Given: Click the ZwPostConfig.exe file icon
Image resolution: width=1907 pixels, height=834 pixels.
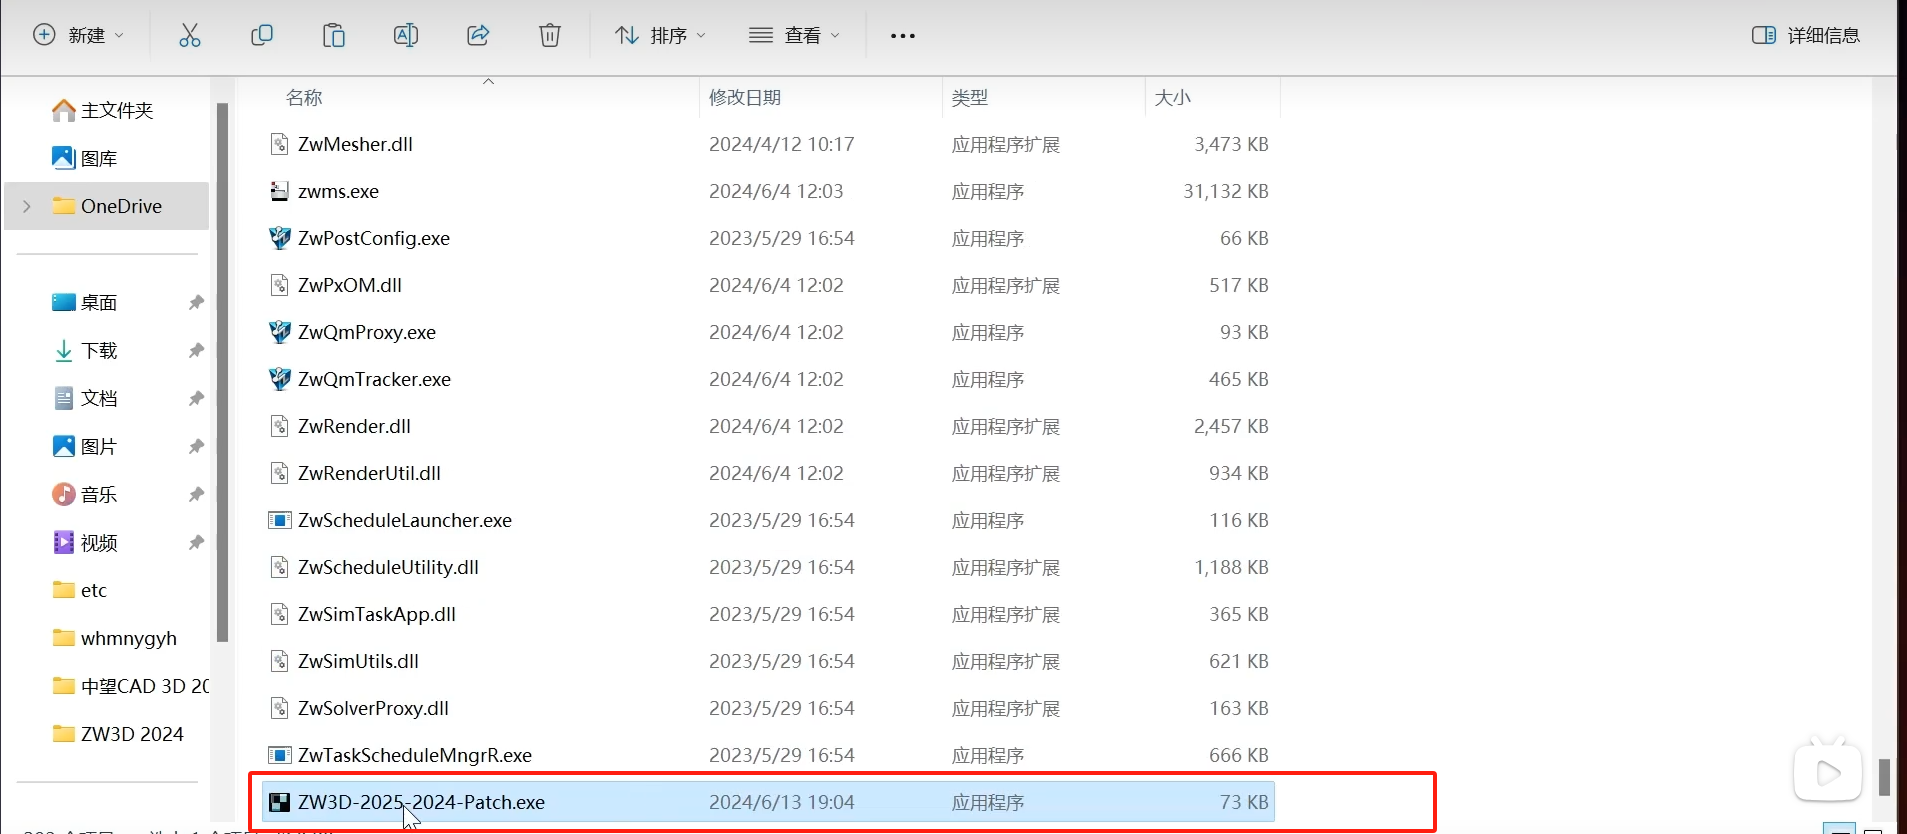Looking at the screenshot, I should click(280, 238).
